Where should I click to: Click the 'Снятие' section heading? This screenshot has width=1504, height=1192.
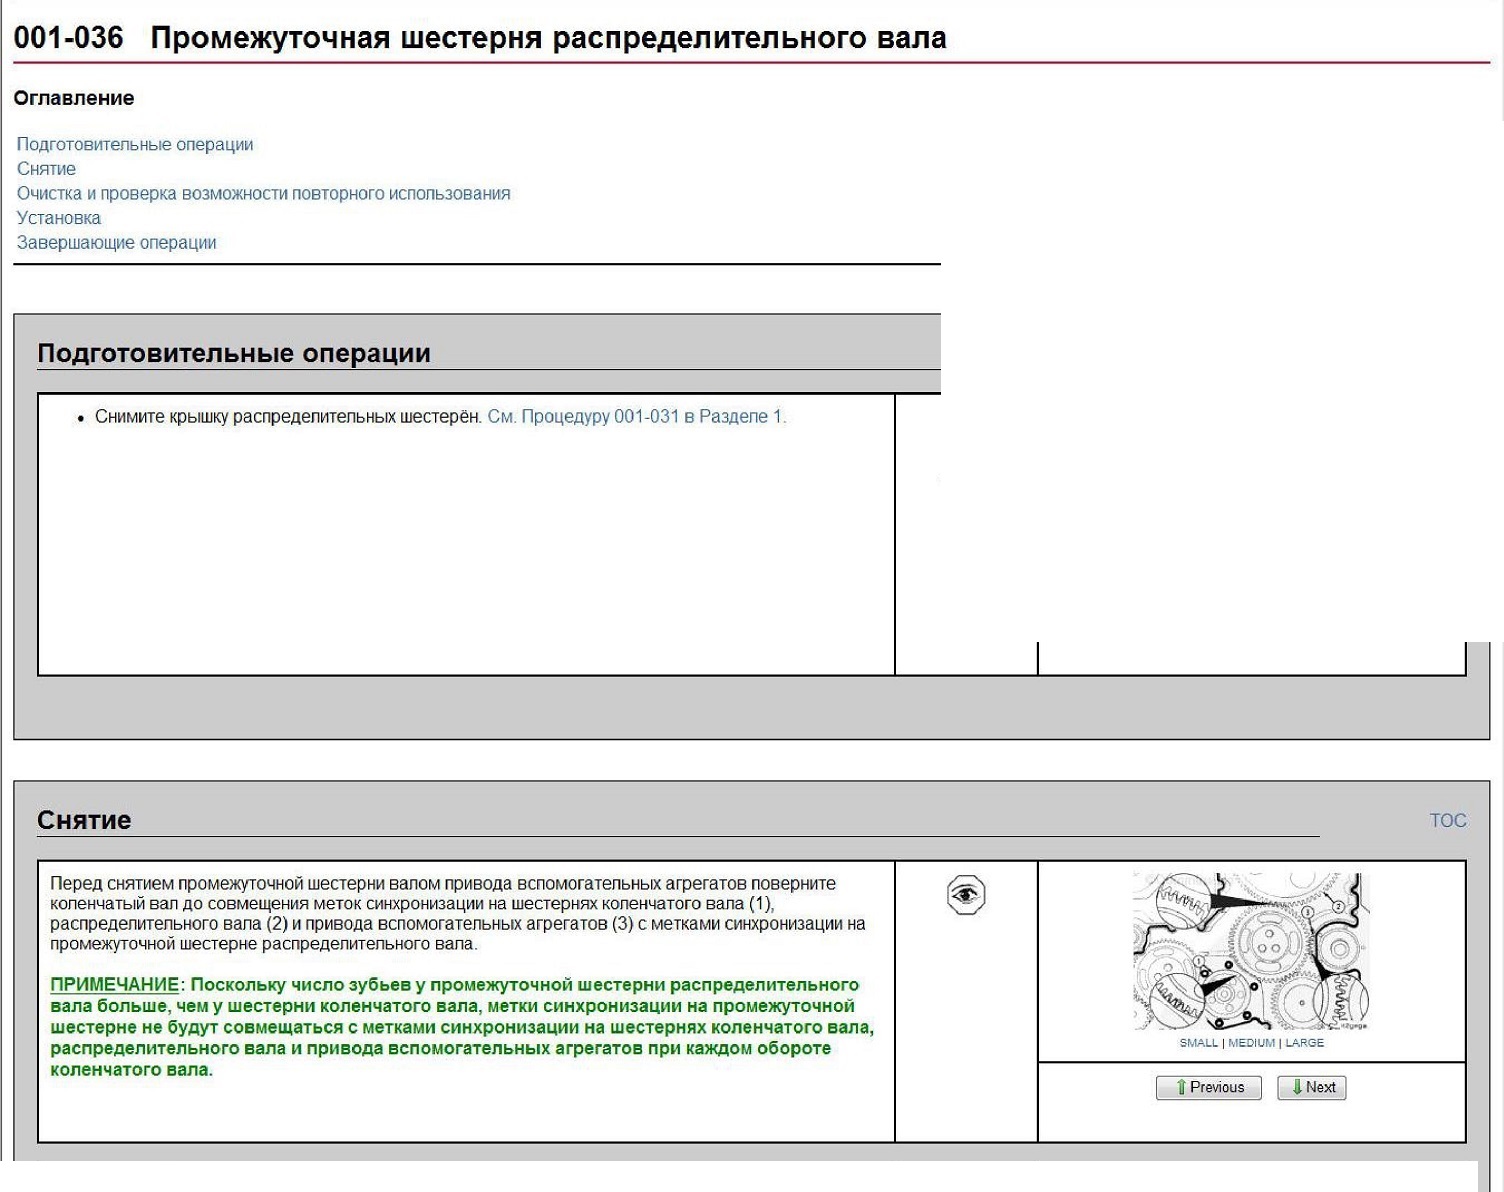tap(84, 820)
